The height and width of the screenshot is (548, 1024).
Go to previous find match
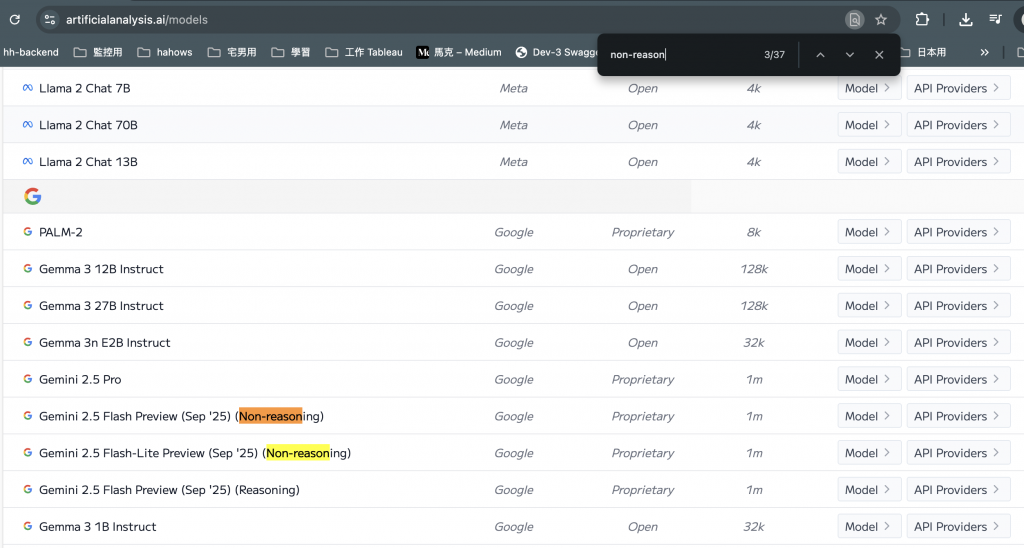click(x=820, y=55)
